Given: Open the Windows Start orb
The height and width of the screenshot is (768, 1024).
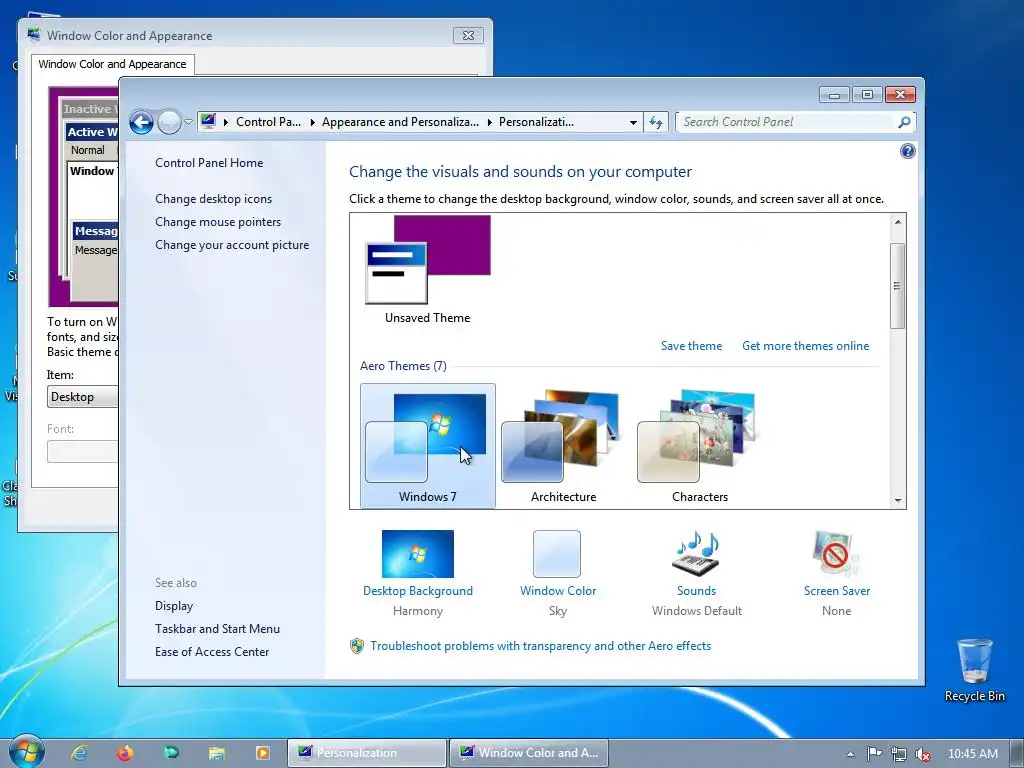Looking at the screenshot, I should point(26,752).
